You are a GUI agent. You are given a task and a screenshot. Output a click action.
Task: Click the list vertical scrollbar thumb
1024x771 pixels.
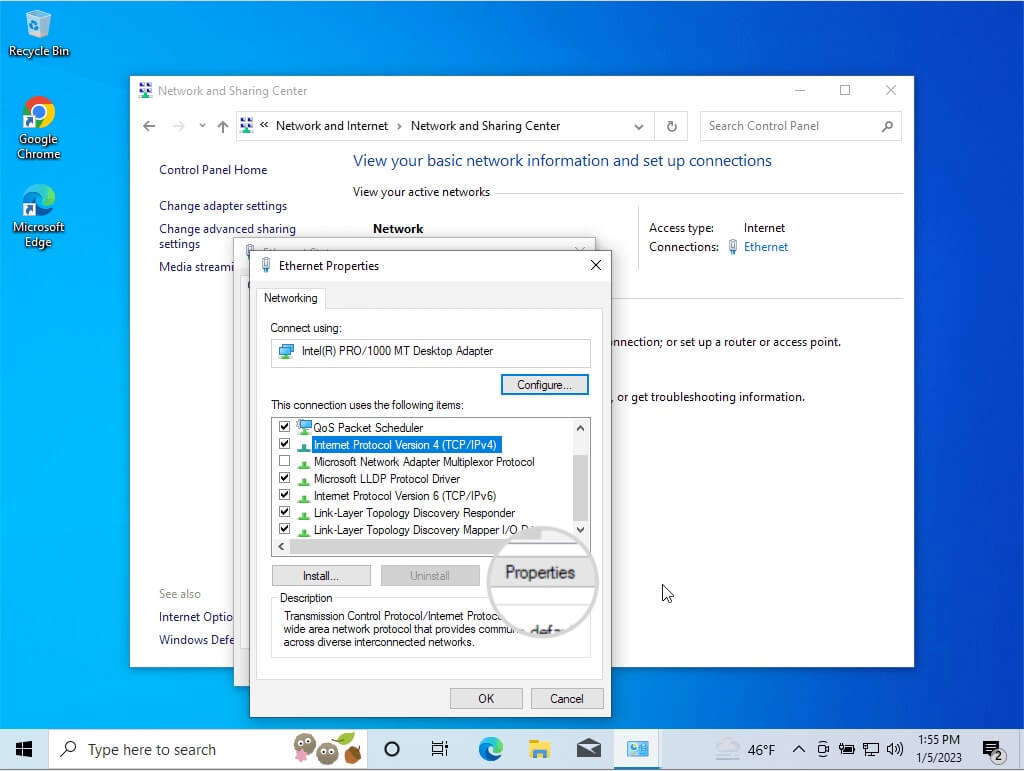click(580, 487)
